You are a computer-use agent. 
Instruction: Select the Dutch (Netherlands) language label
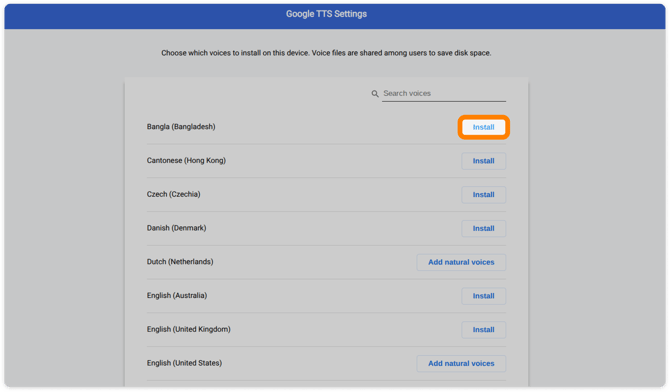(180, 262)
